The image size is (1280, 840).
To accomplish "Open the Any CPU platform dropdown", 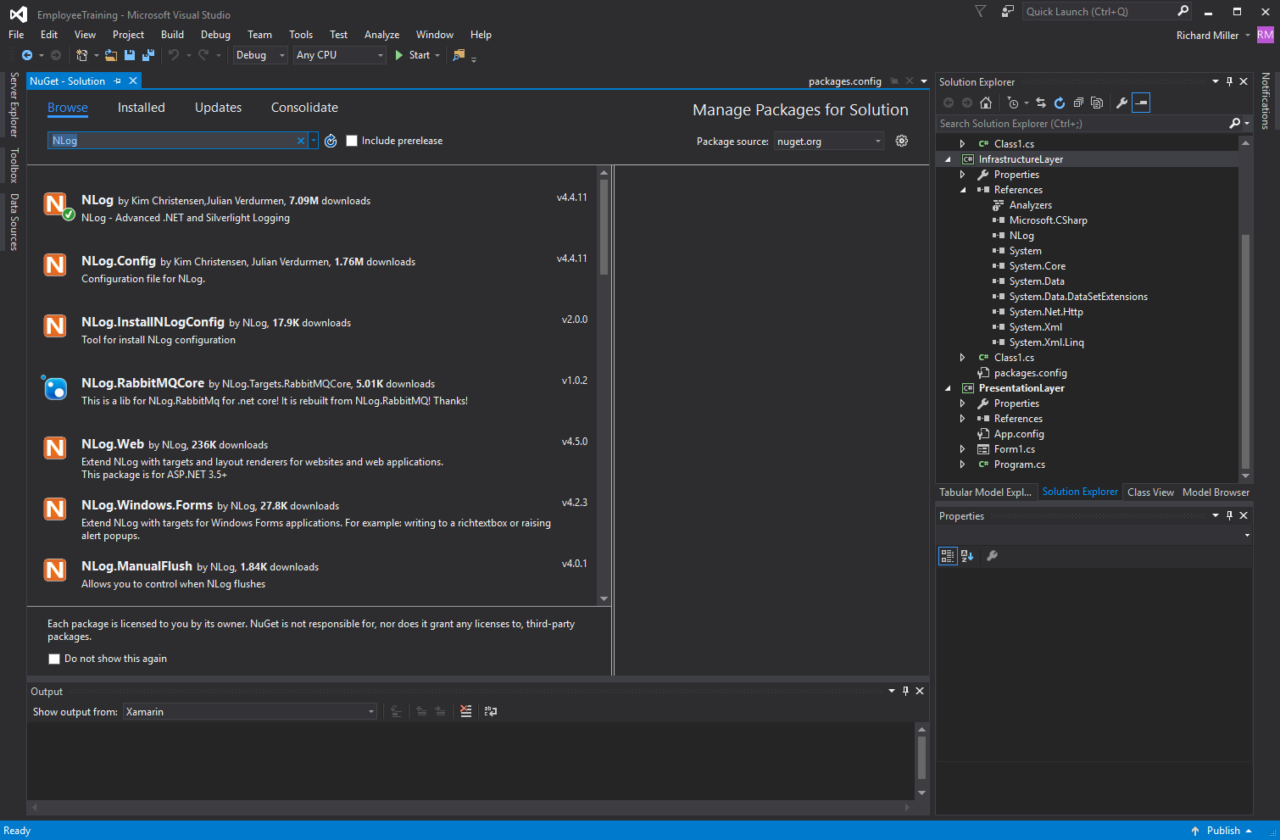I will point(340,55).
